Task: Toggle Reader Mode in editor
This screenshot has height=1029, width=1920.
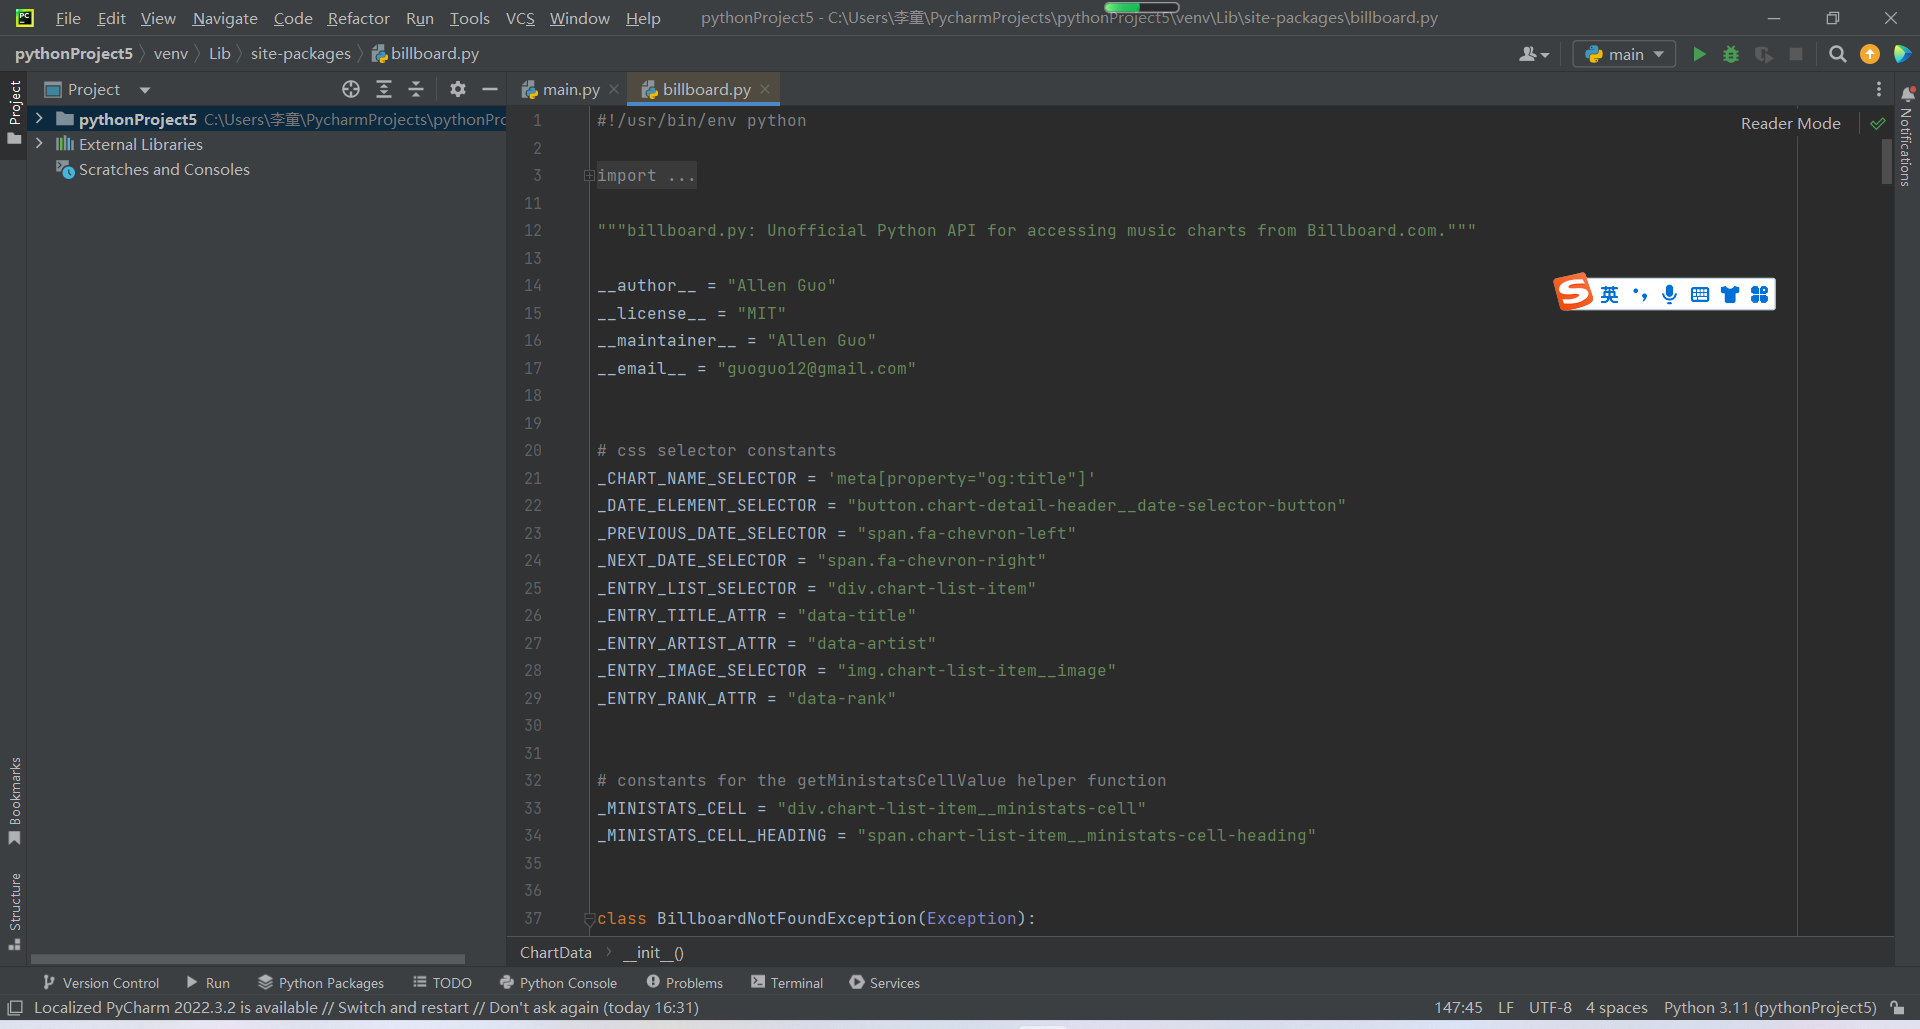Action: click(x=1790, y=123)
